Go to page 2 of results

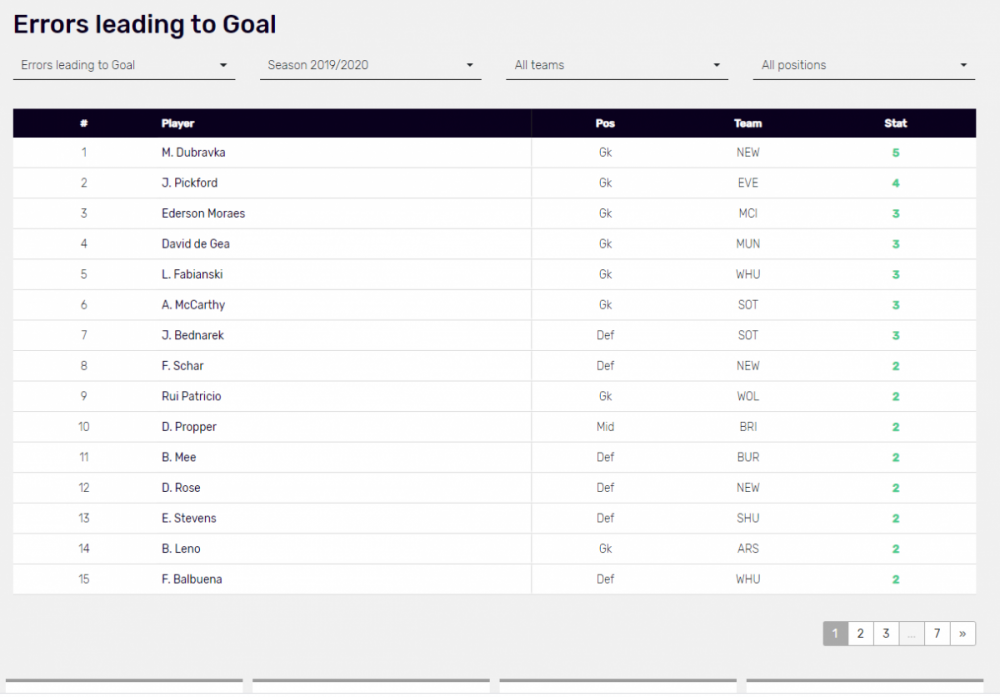(860, 634)
